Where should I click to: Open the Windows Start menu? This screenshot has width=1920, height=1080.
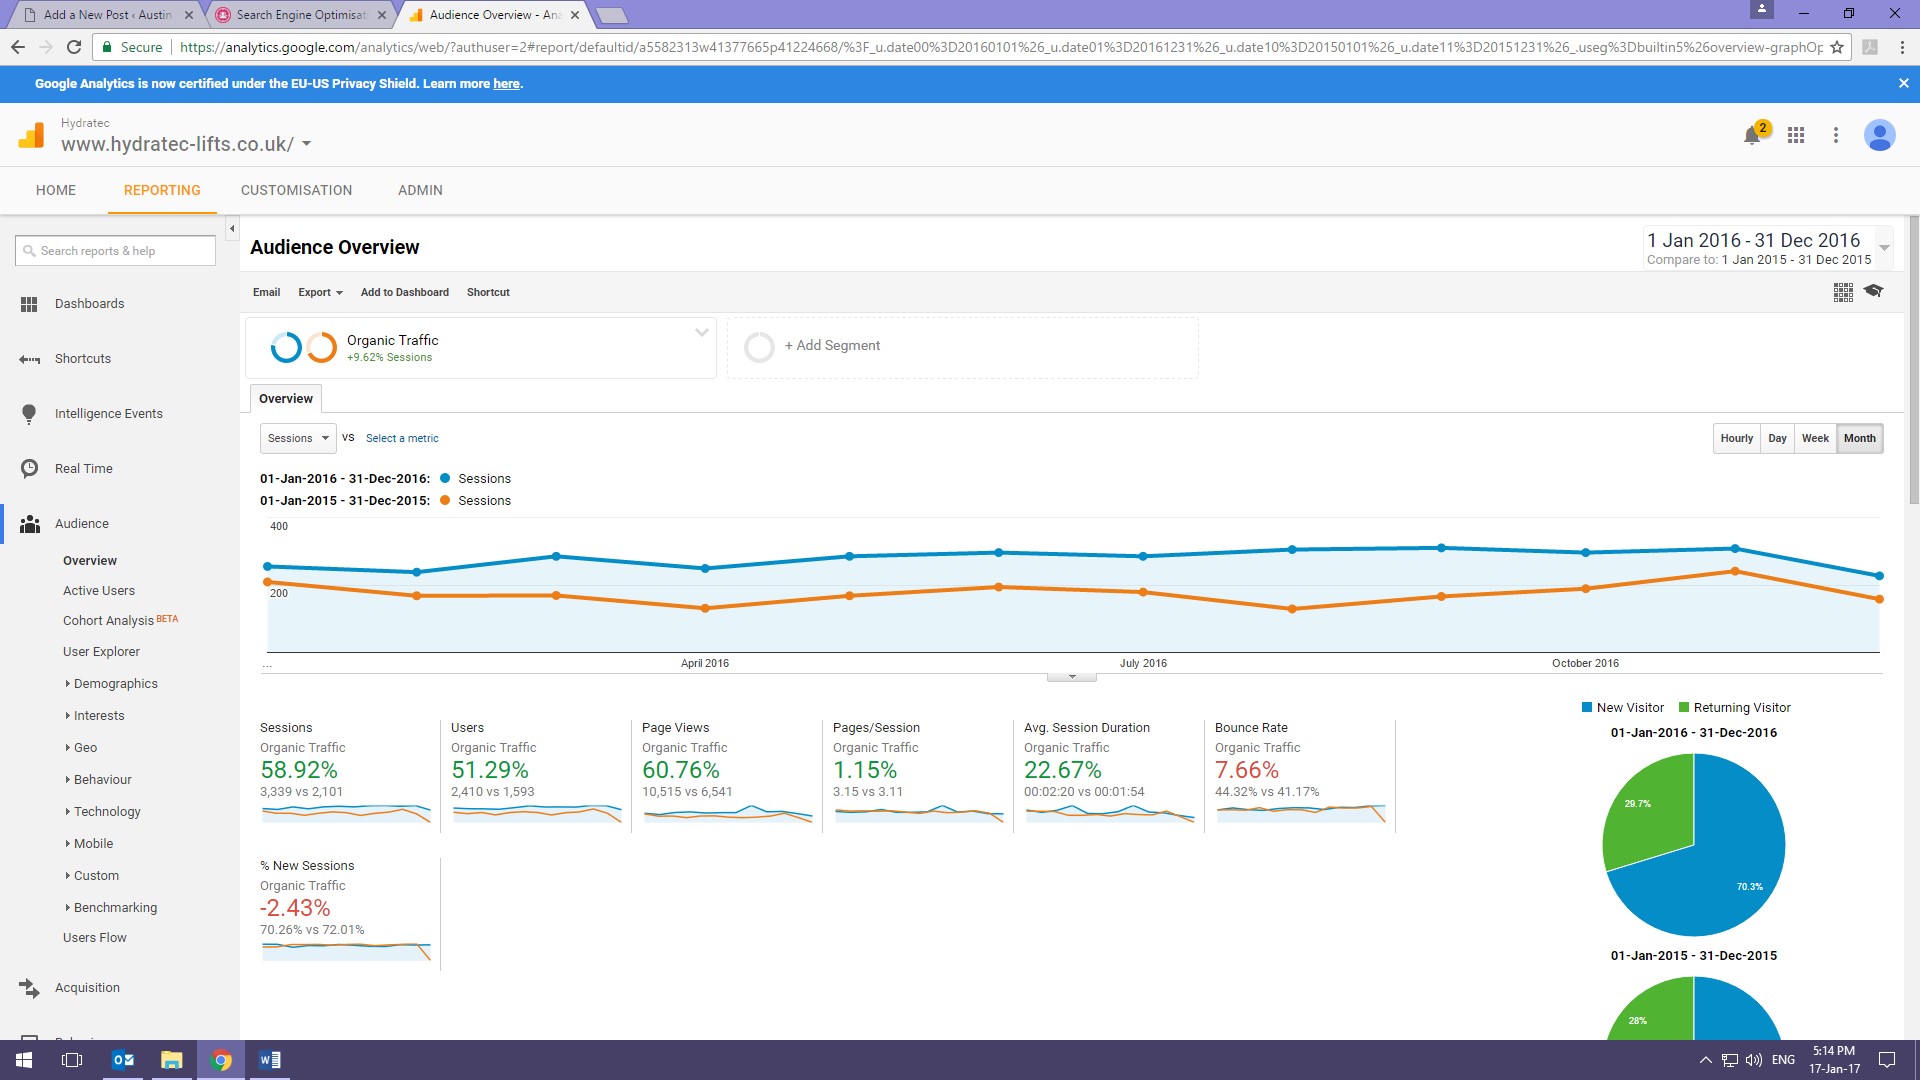24,1060
